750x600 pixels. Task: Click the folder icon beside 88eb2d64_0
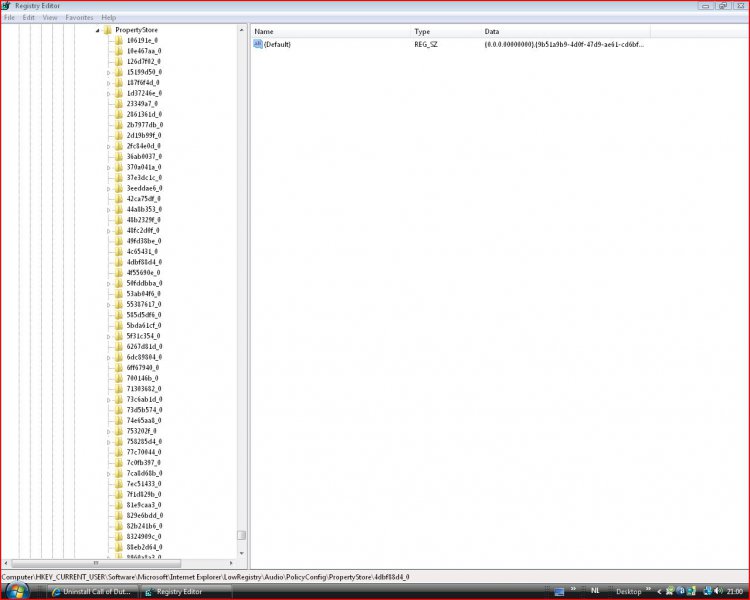click(x=119, y=547)
